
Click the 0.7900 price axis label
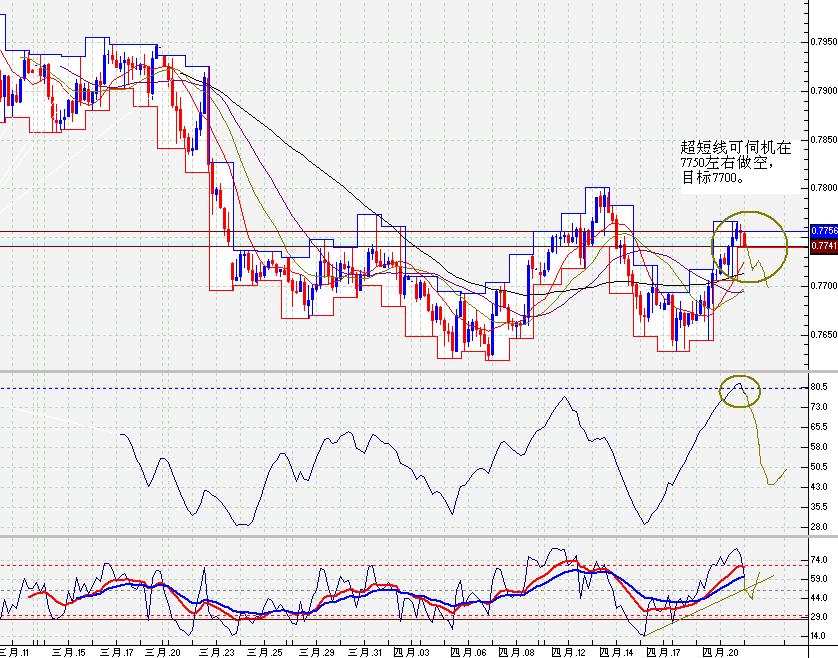click(824, 91)
